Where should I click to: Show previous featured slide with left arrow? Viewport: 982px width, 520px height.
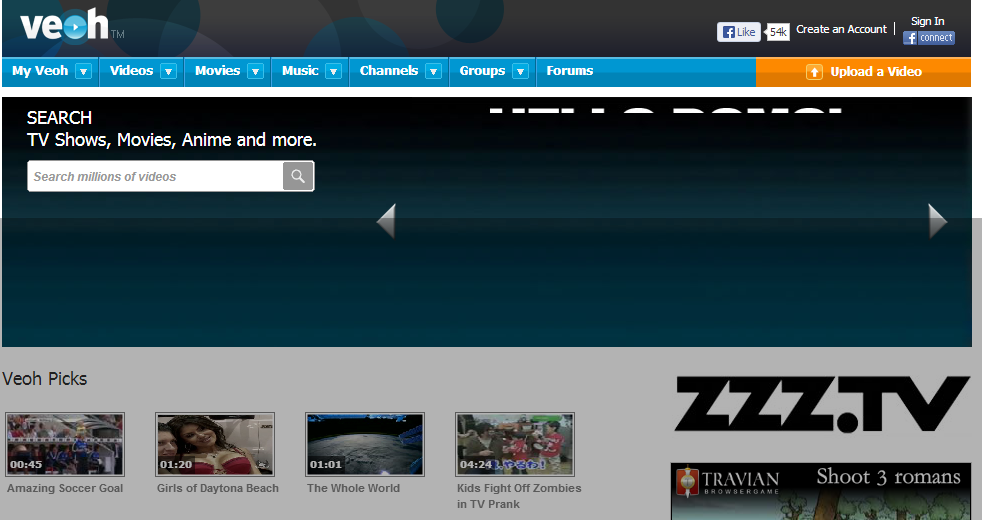click(x=386, y=221)
